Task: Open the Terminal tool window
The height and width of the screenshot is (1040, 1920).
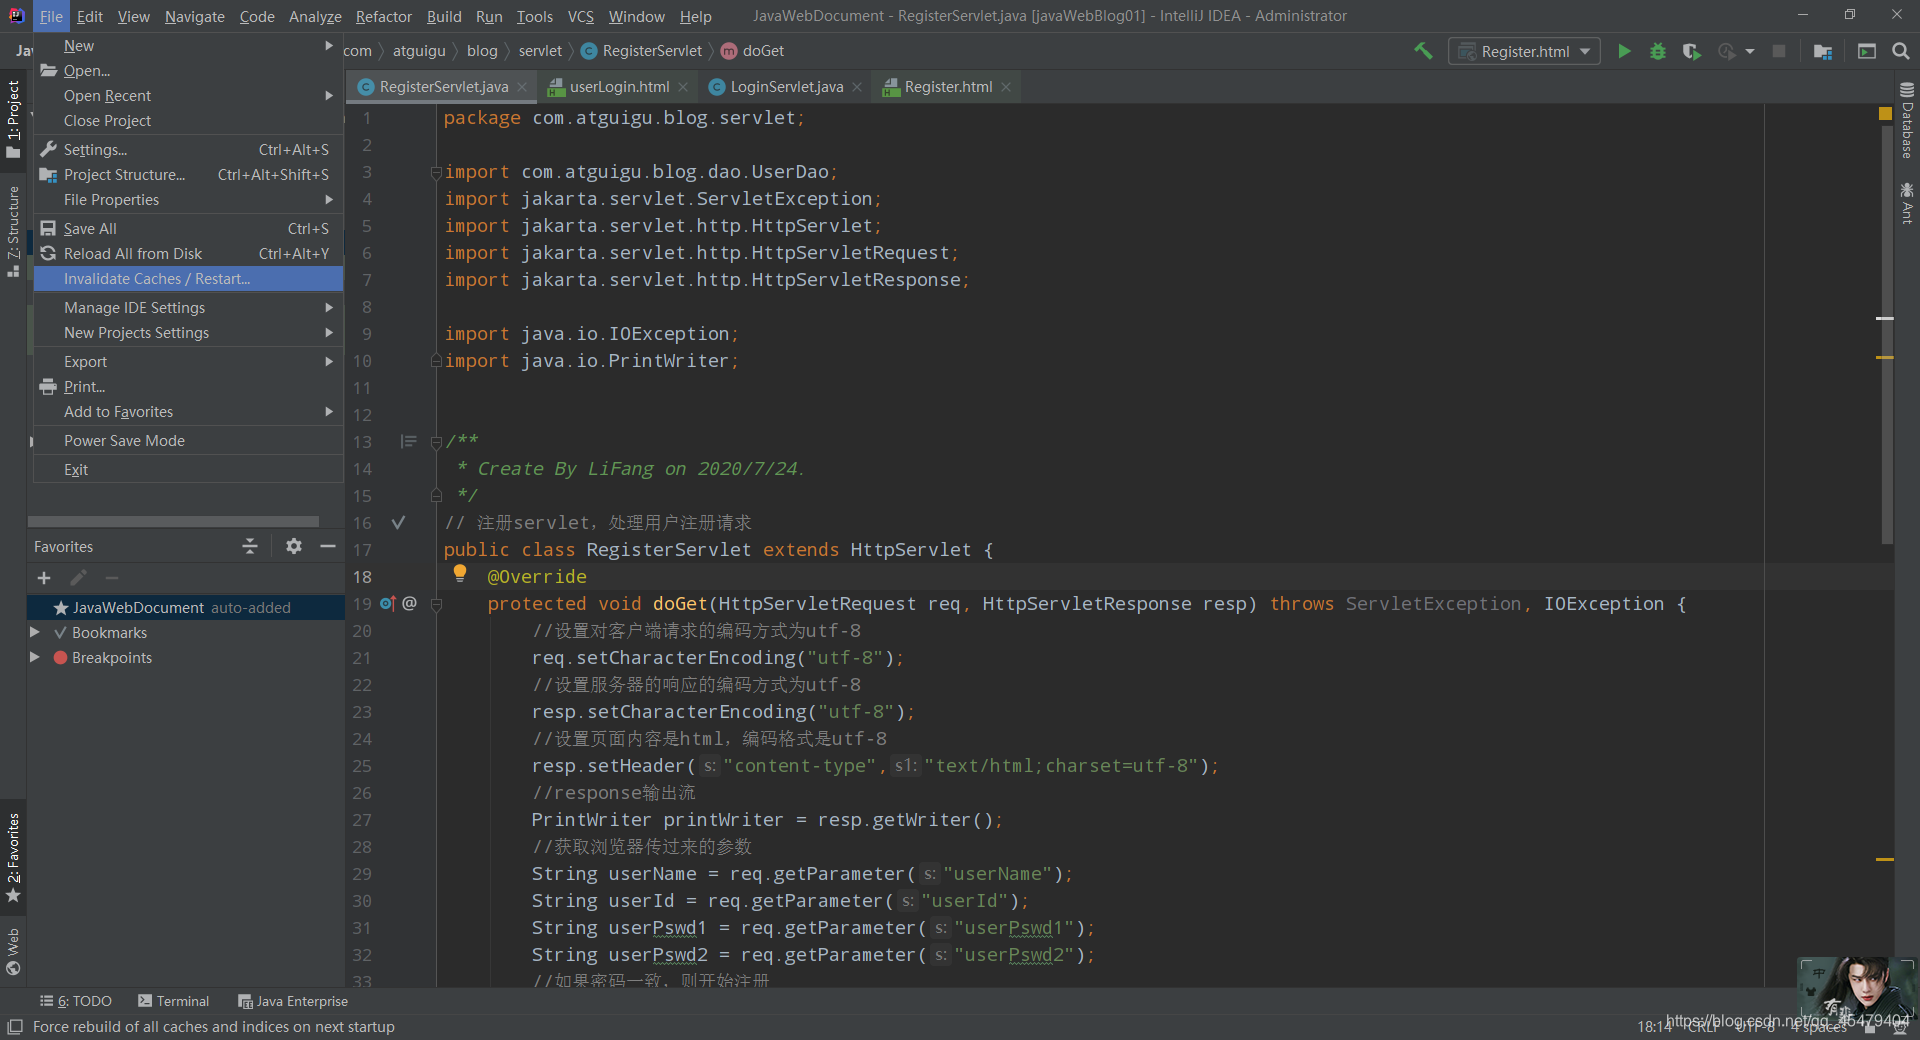Action: [174, 1001]
